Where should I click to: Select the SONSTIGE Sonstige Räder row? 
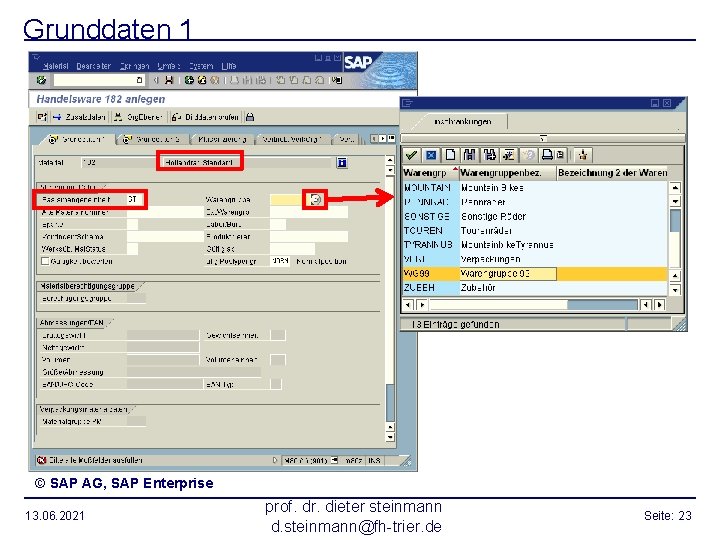534,216
